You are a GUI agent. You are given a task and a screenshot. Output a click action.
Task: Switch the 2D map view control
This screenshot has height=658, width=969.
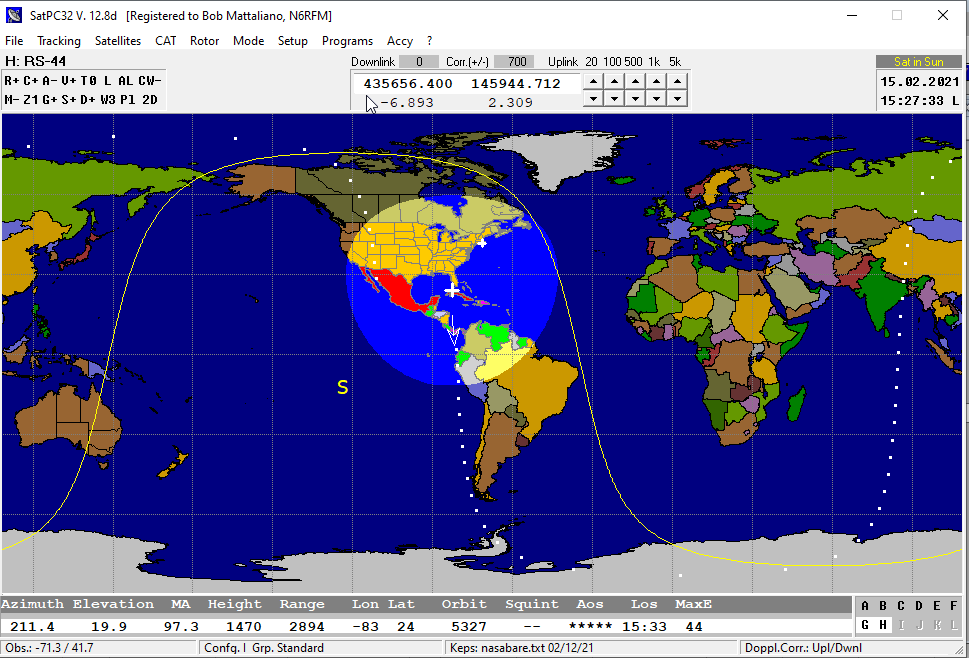click(x=150, y=99)
